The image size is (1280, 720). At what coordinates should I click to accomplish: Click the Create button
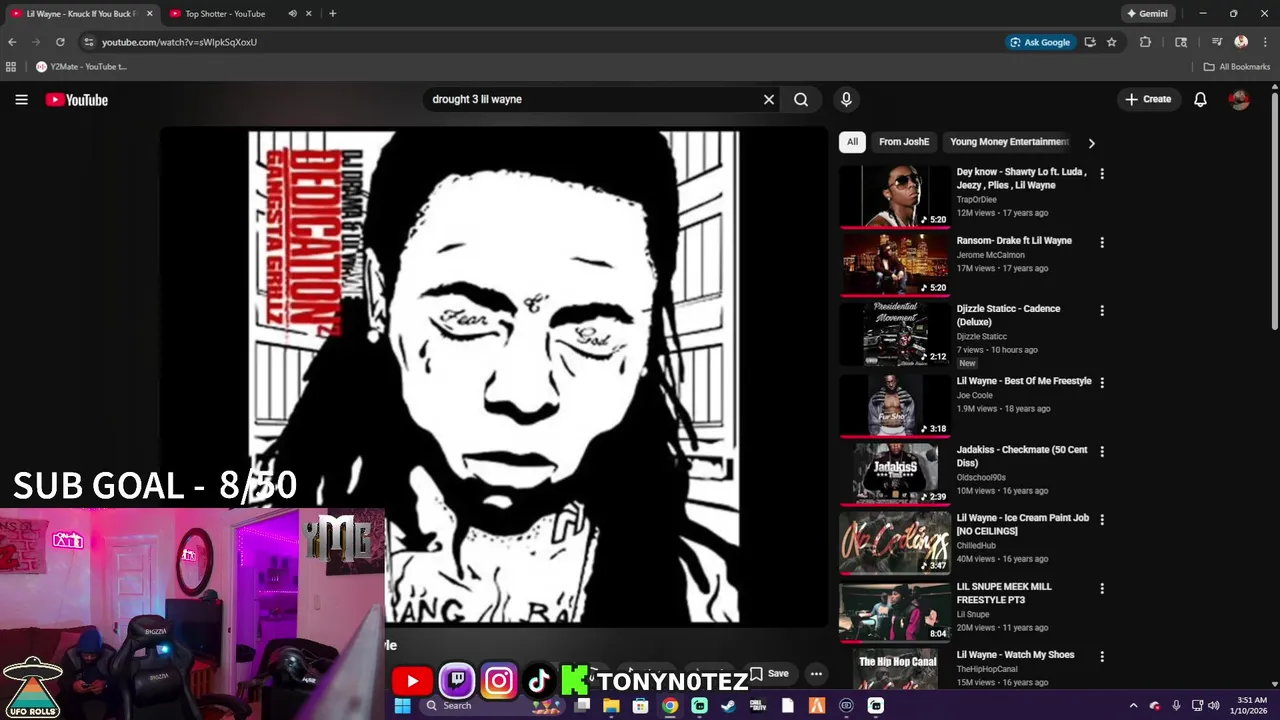[x=1148, y=99]
